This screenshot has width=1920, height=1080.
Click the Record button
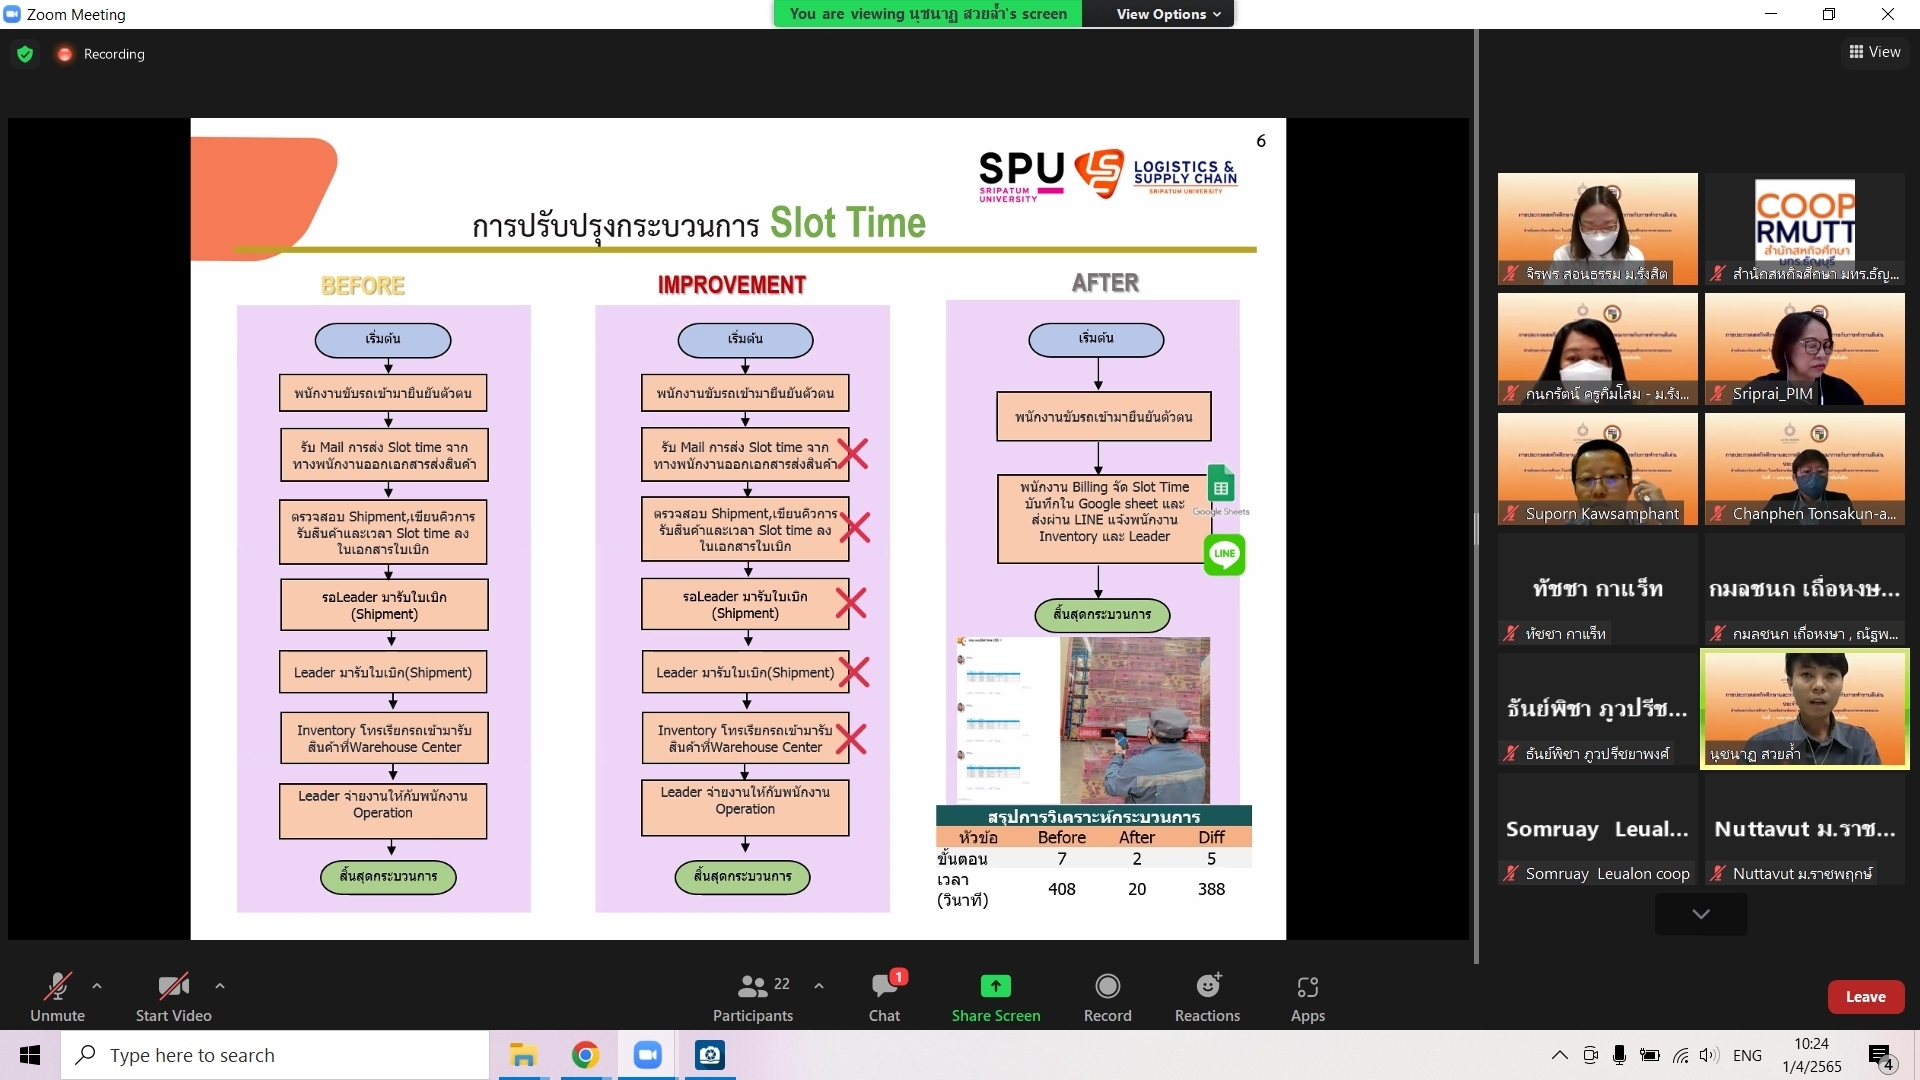point(1108,997)
